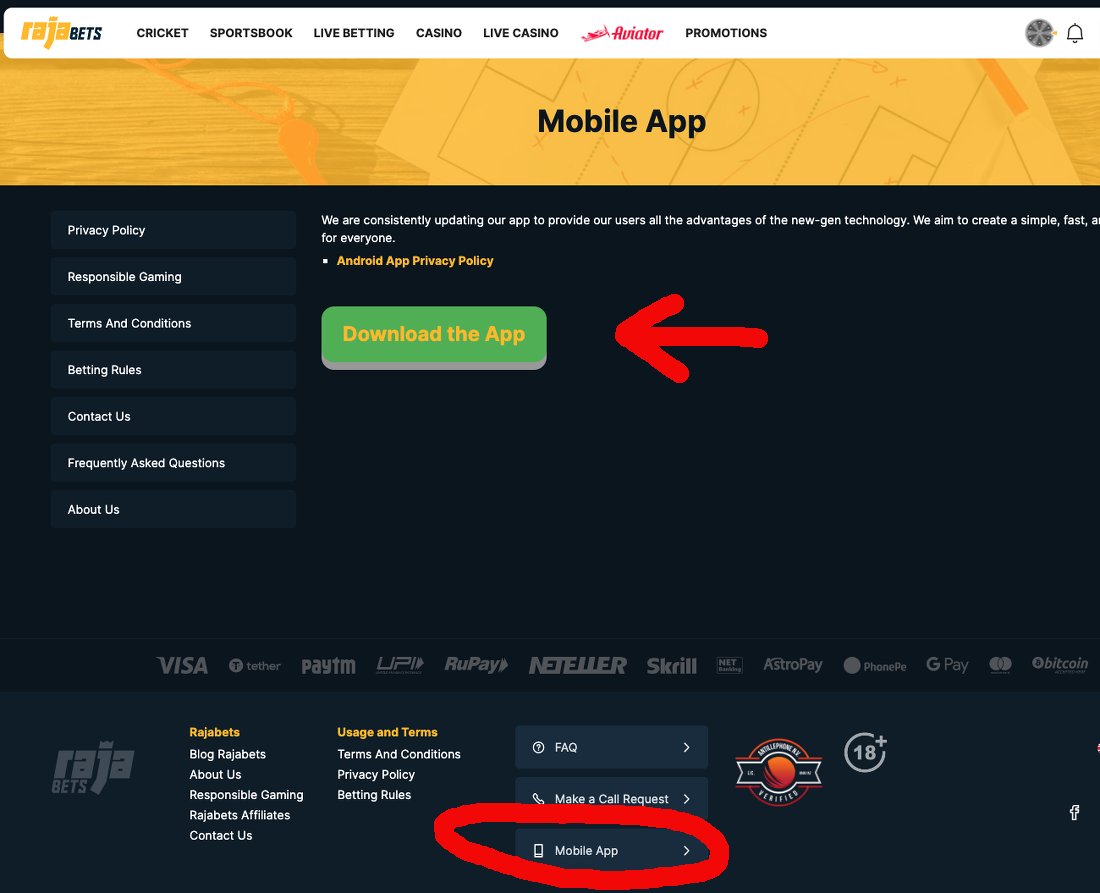Click the Antillephone verified license badge

[779, 772]
